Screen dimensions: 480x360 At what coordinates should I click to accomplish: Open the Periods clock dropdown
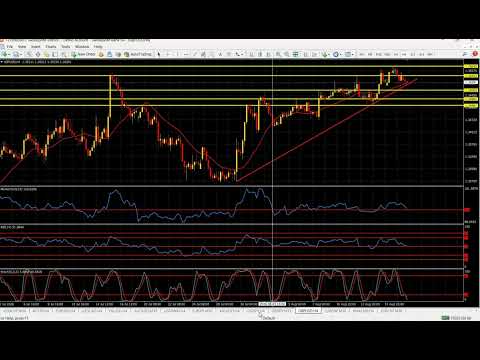coord(336,54)
